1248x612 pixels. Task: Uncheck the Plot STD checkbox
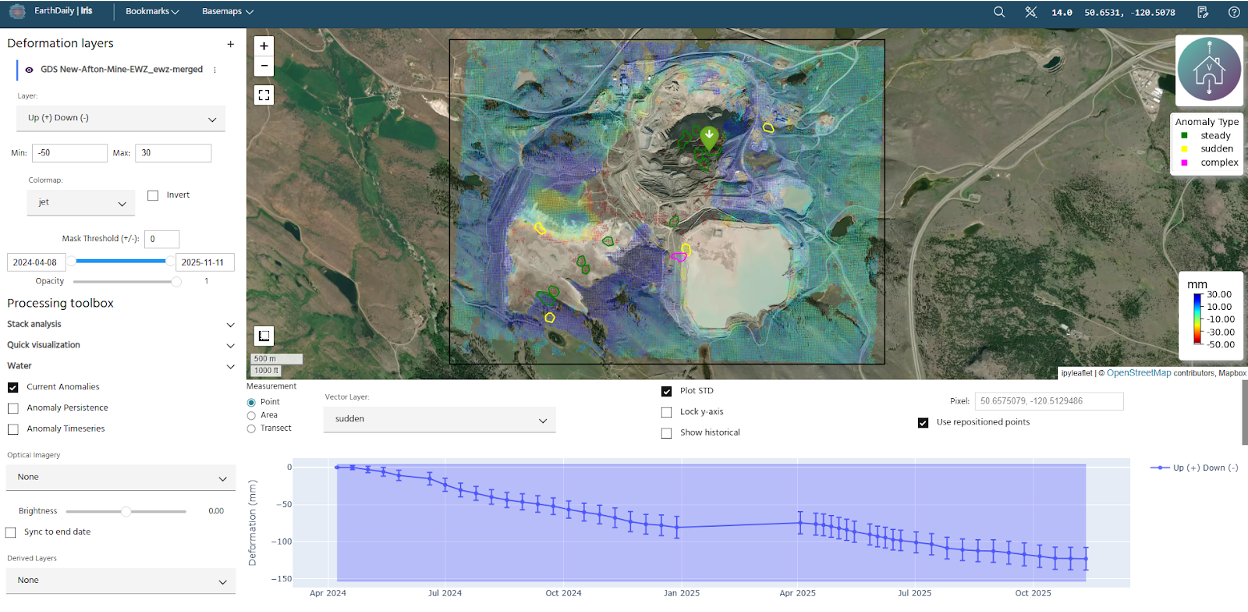(667, 391)
